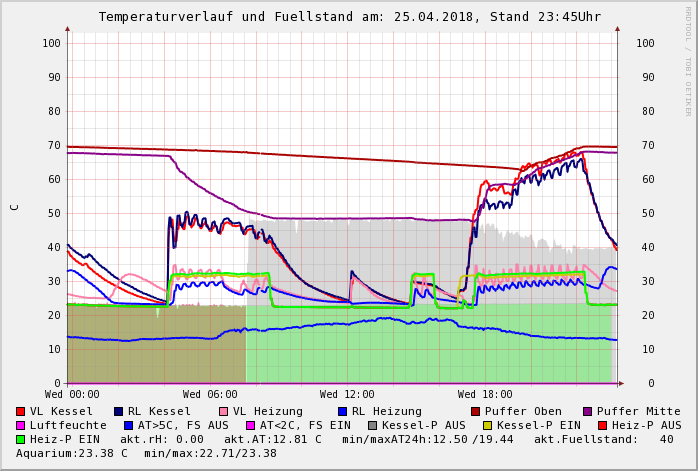
Task: Select the pink VL Heizung legend swatch
Action: pyautogui.click(x=223, y=411)
